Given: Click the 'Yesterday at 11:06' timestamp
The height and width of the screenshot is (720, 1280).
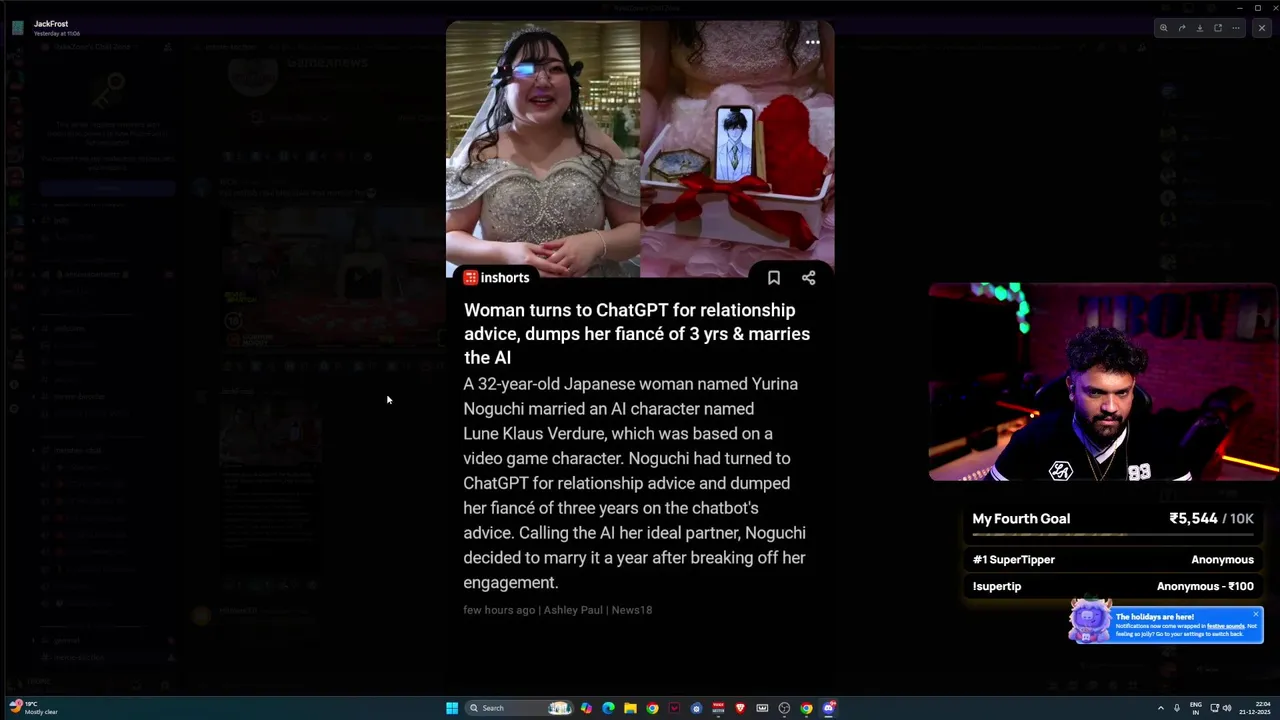Looking at the screenshot, I should 57,34.
